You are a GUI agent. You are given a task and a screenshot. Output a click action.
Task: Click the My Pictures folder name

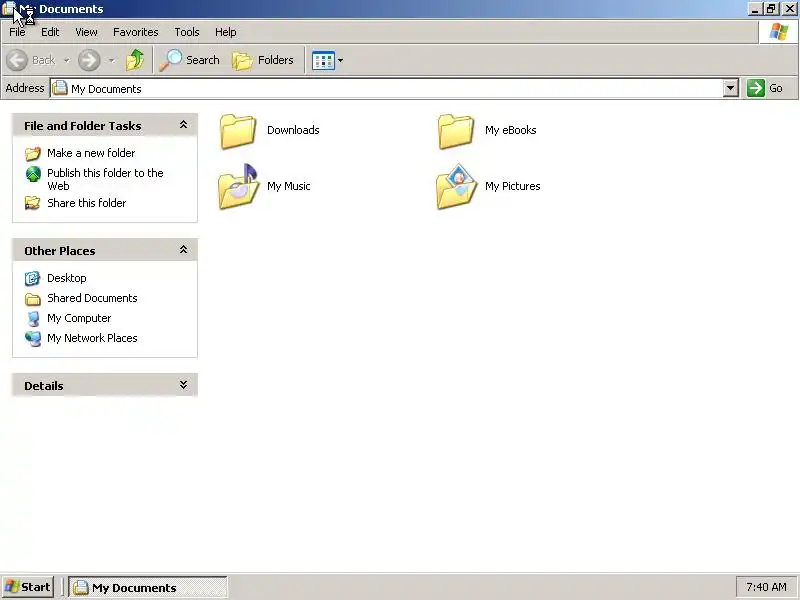click(x=513, y=186)
